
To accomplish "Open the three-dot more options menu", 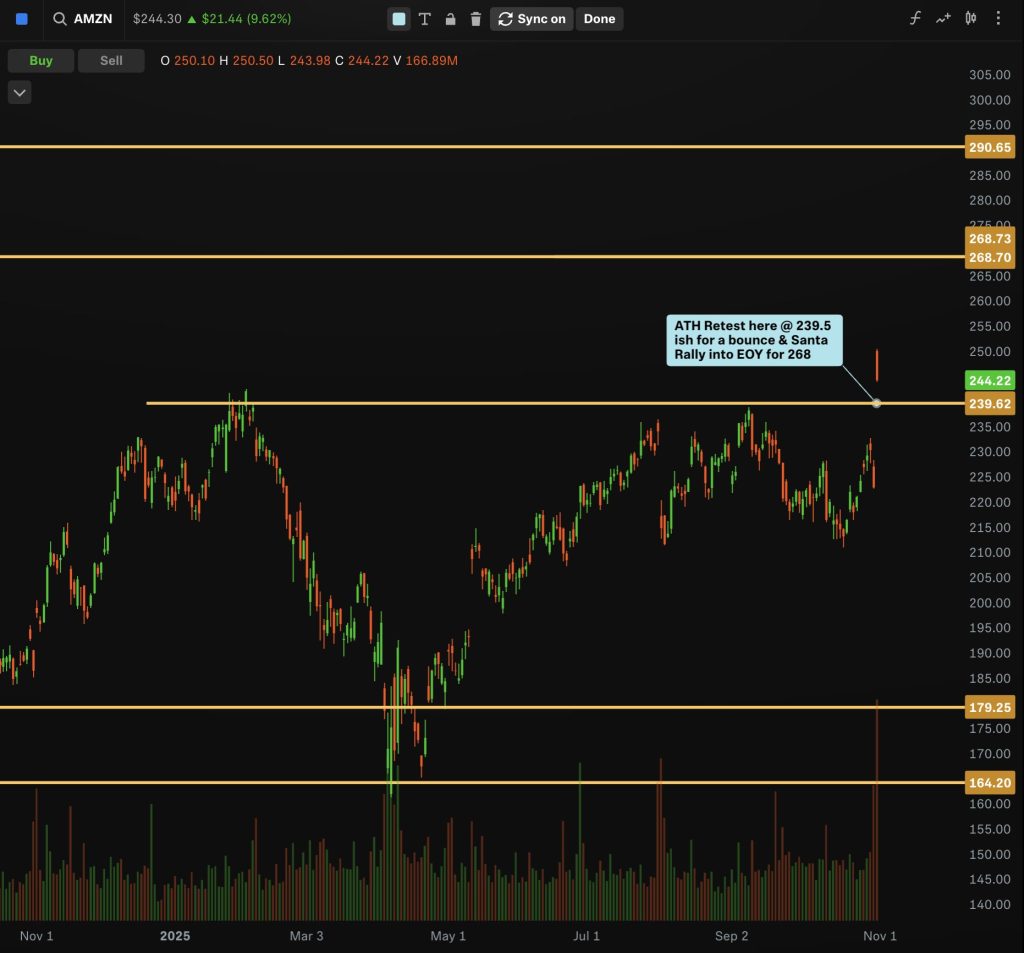I will (998, 19).
